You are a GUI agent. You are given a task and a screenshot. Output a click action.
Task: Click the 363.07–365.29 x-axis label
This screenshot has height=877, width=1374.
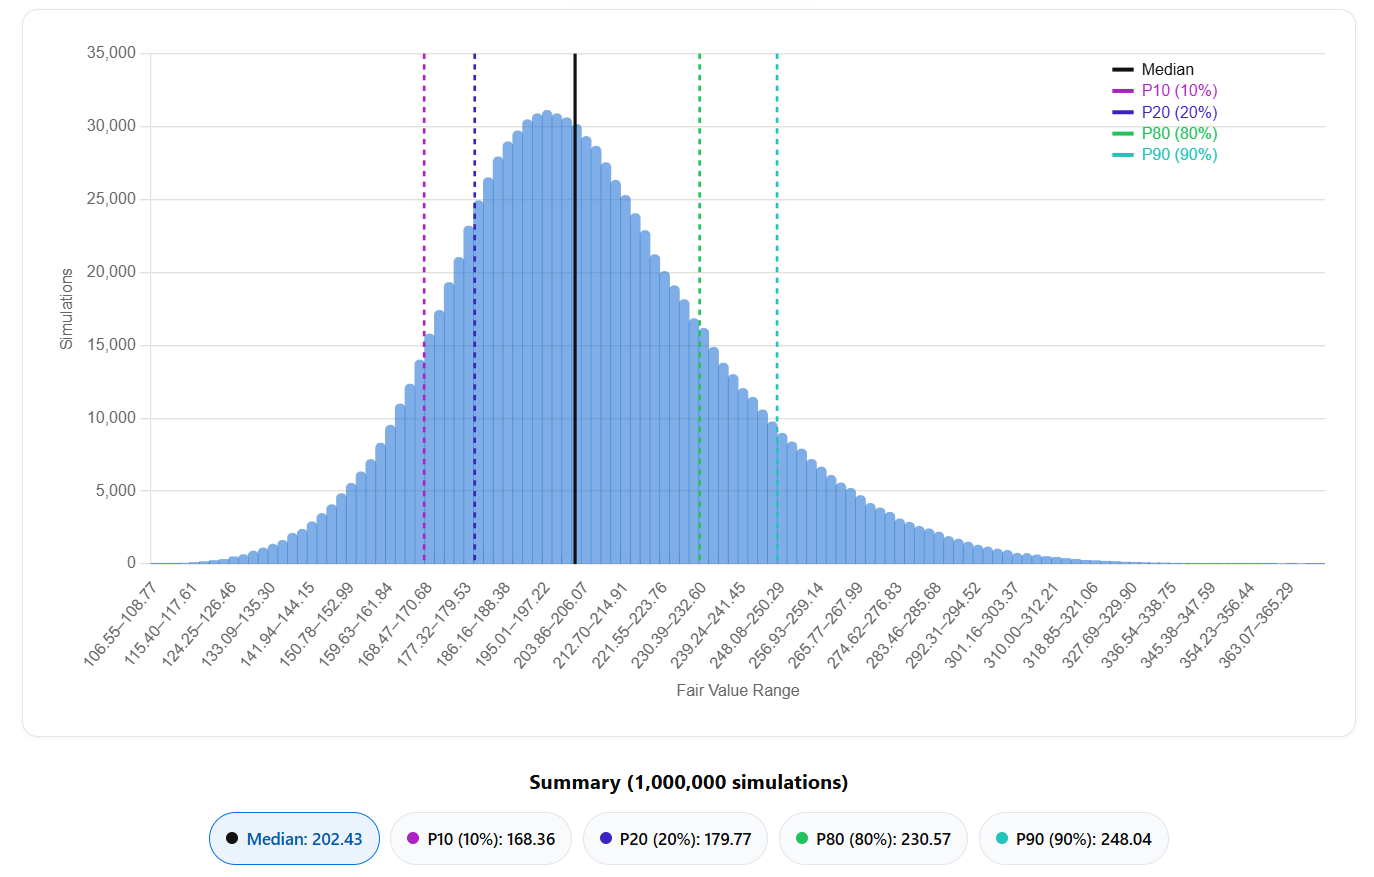point(1258,624)
